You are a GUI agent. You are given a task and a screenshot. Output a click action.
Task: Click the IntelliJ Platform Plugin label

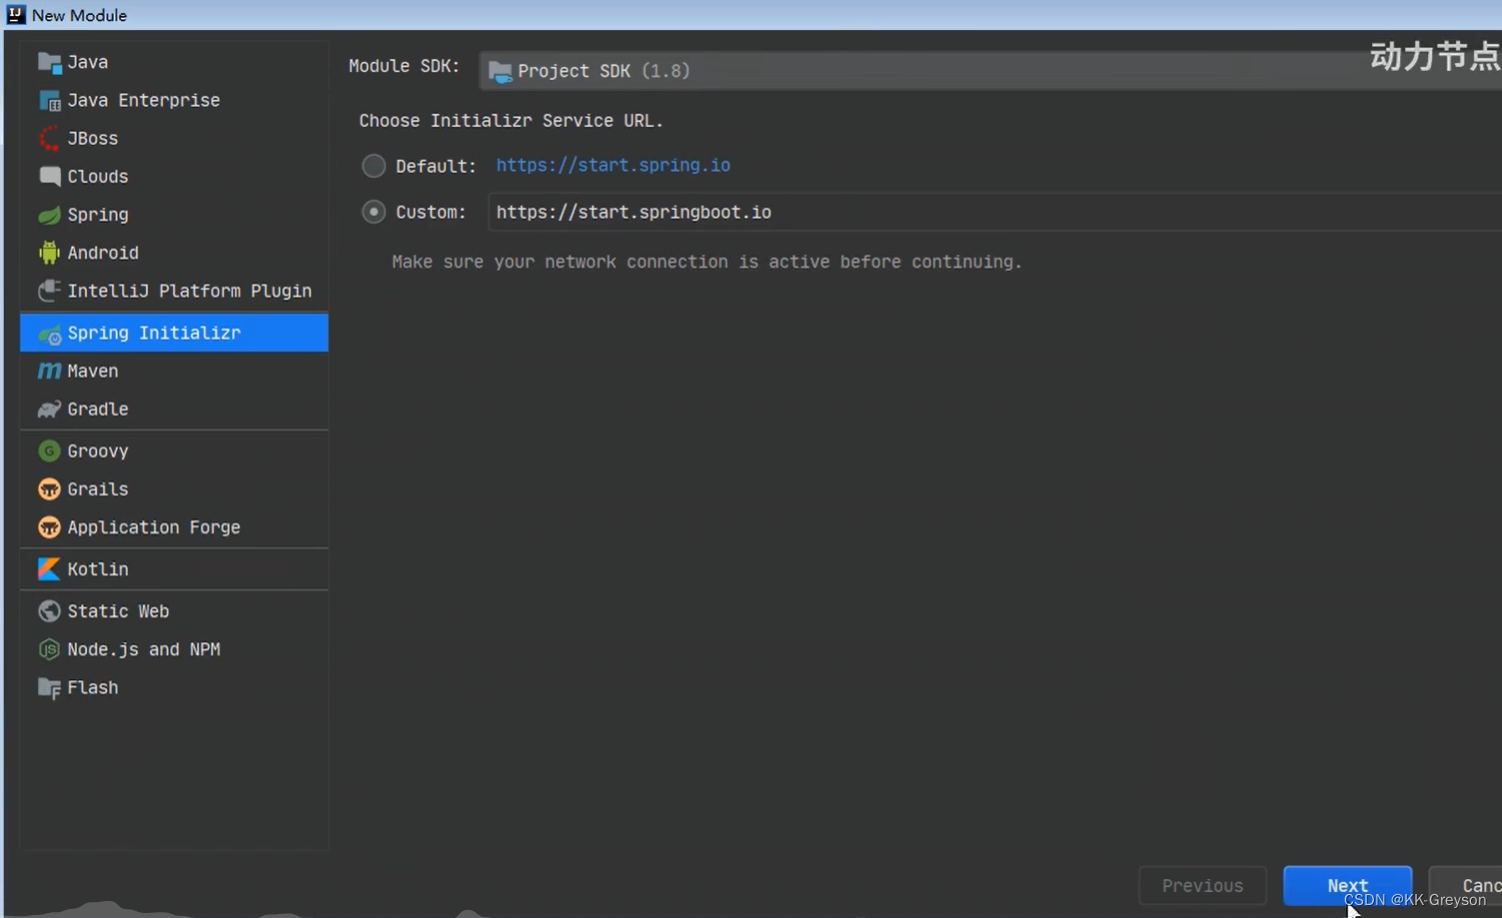(x=190, y=291)
